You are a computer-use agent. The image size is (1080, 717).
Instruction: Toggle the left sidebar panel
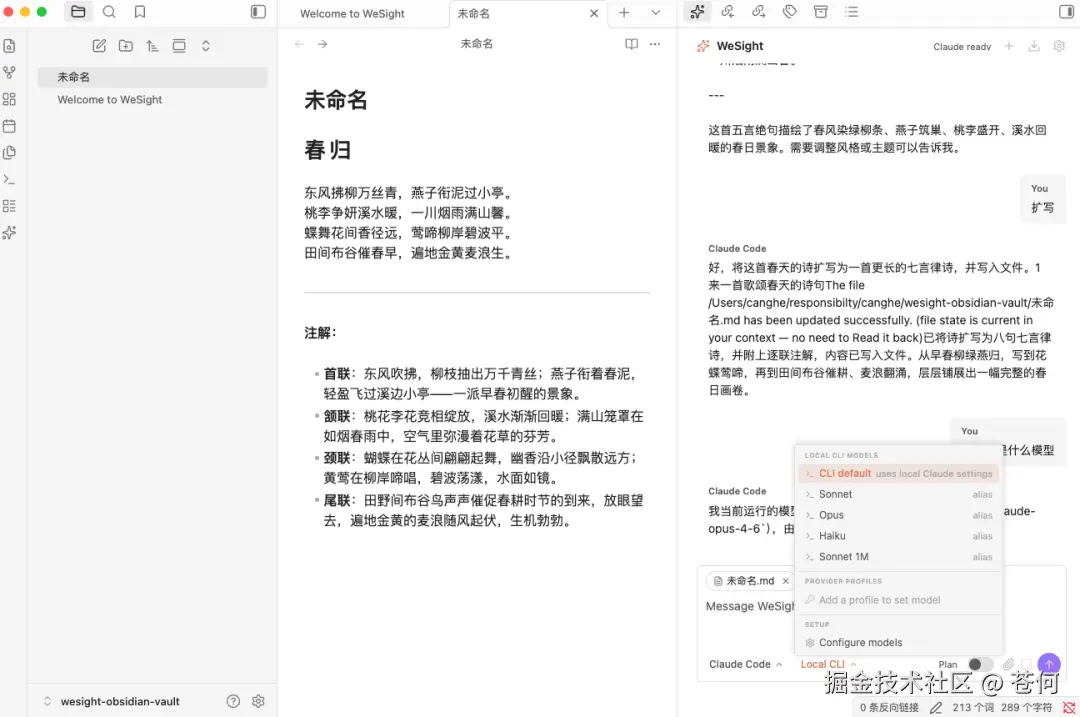[x=258, y=12]
